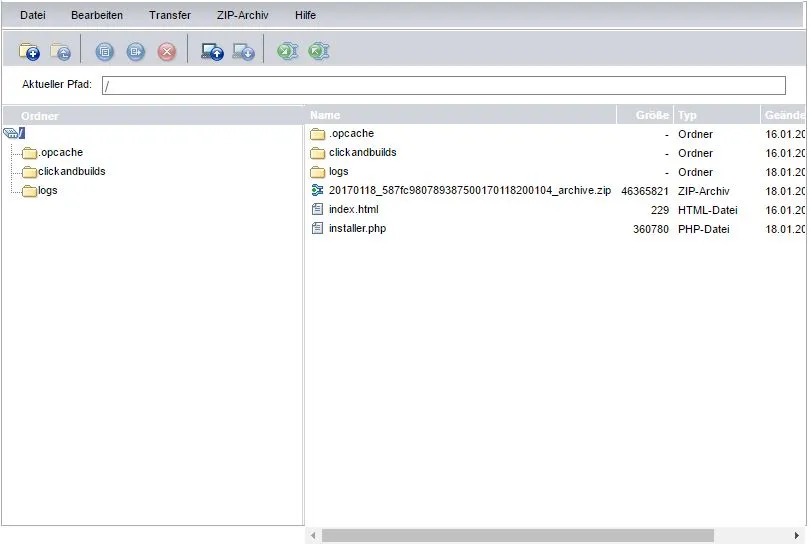Image resolution: width=810 pixels, height=547 pixels.
Task: Click the download icon with down arrow
Action: point(243,51)
